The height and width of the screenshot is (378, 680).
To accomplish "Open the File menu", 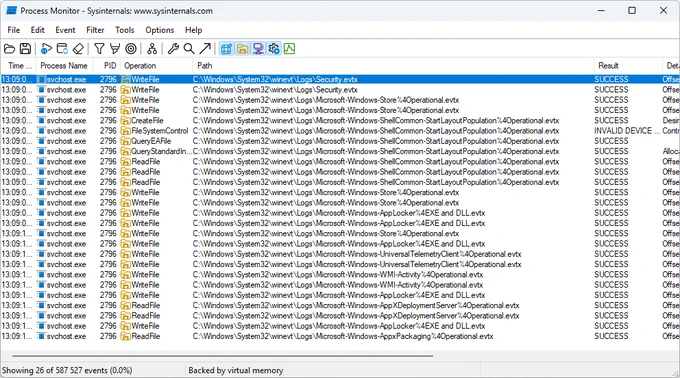I will 13,30.
